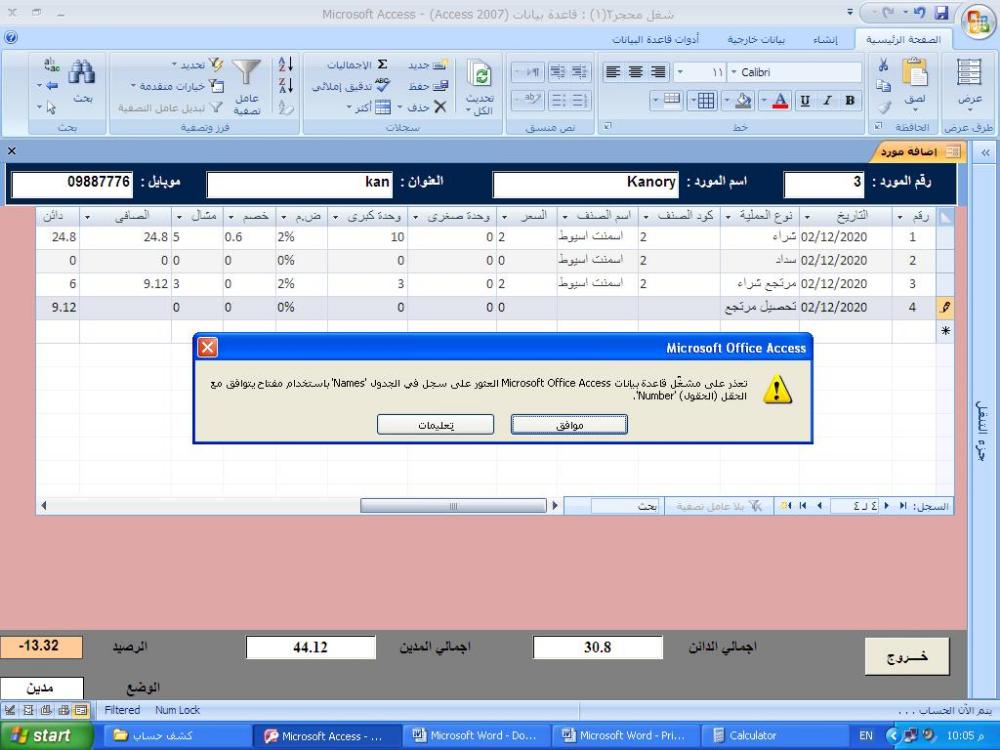Open dropdown arrow of نوع العملية column
Screen dimensions: 1000x750
(x=728, y=217)
